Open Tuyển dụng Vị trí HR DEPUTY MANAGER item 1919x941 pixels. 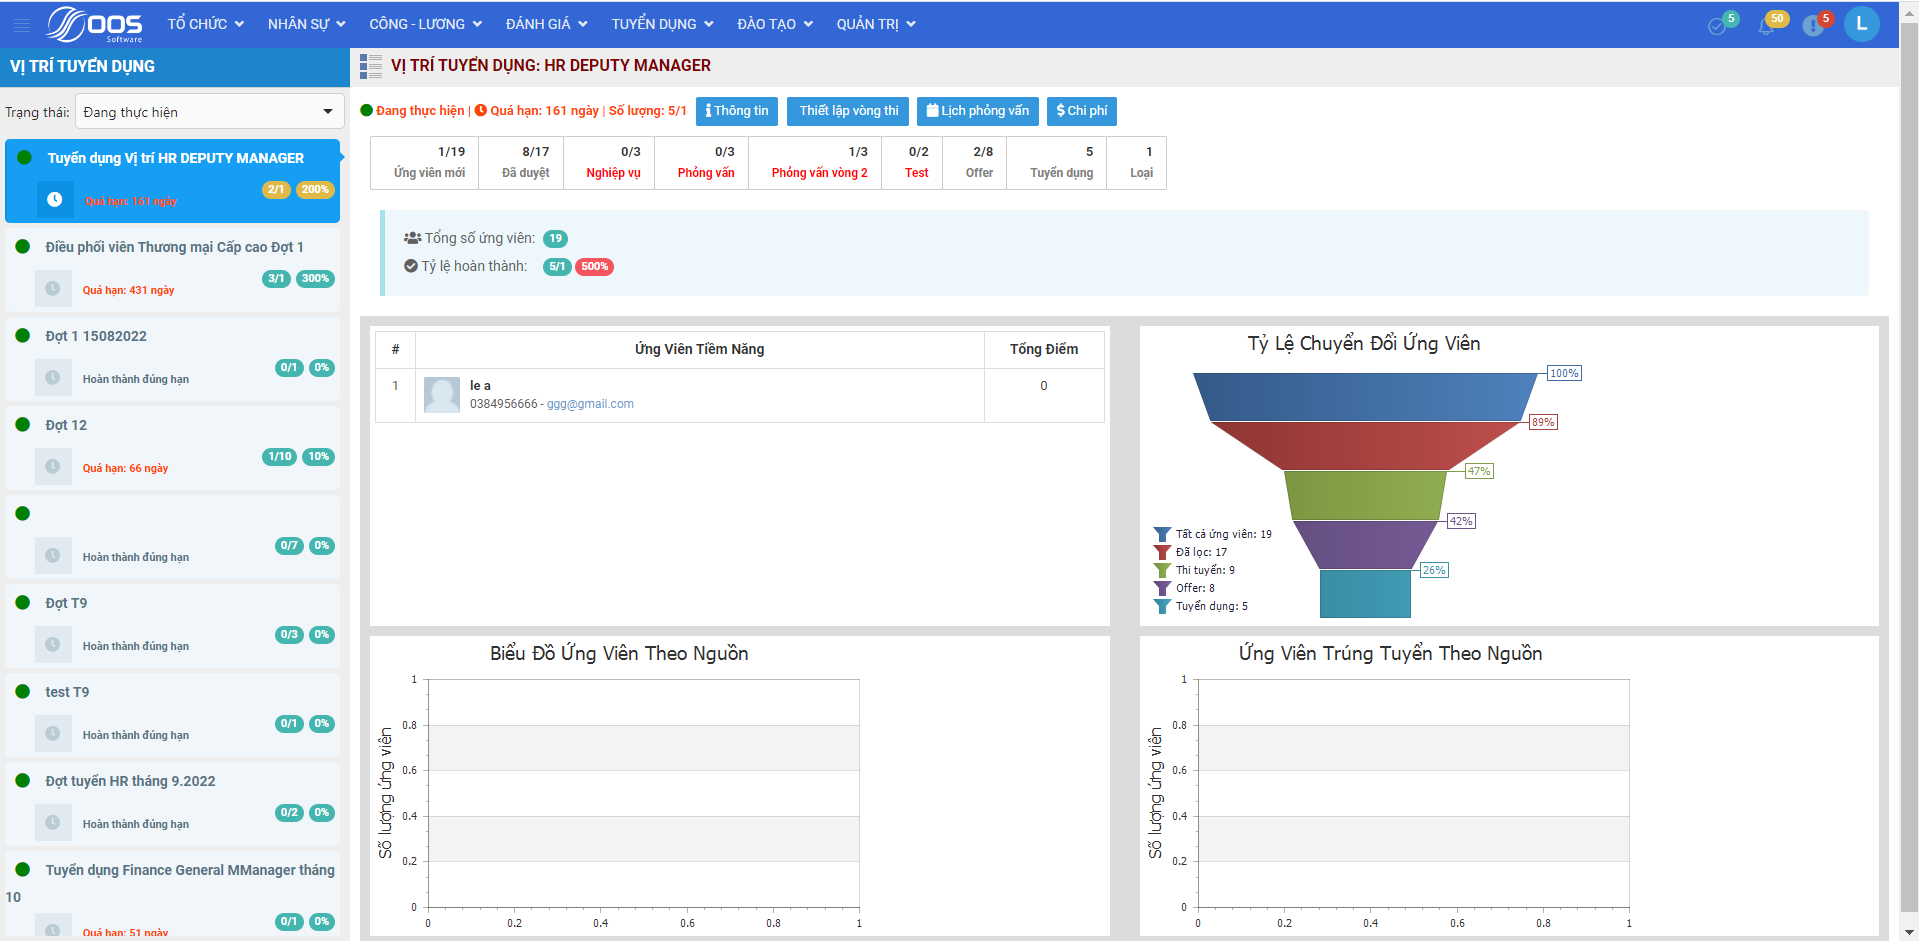[x=172, y=181]
